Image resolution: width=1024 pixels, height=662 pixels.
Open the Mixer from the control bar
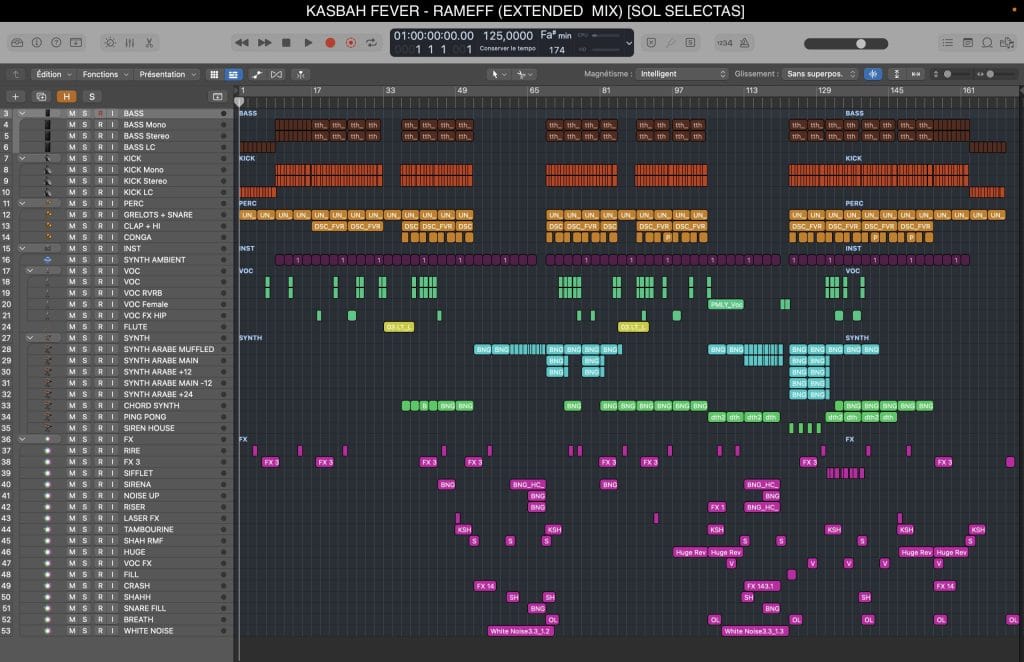(x=128, y=43)
